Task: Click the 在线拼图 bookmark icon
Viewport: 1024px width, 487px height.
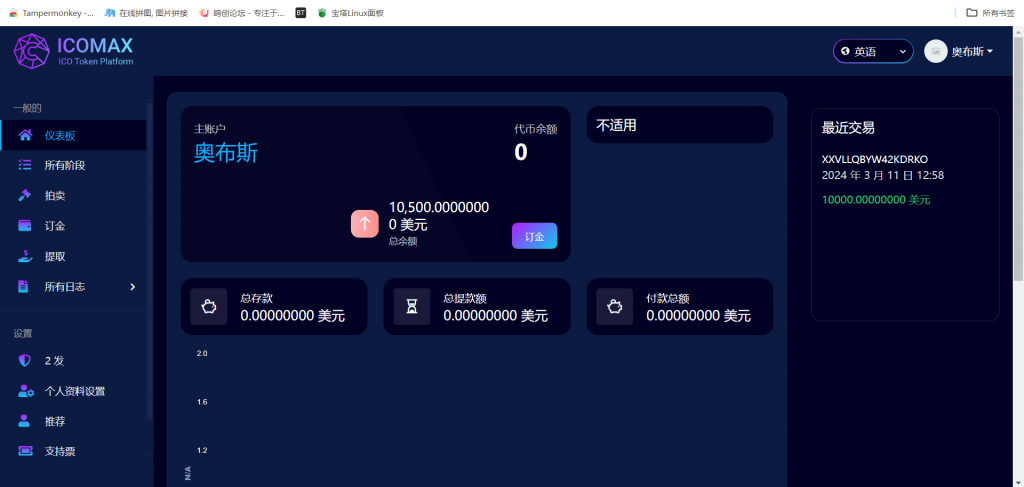Action: tap(110, 12)
